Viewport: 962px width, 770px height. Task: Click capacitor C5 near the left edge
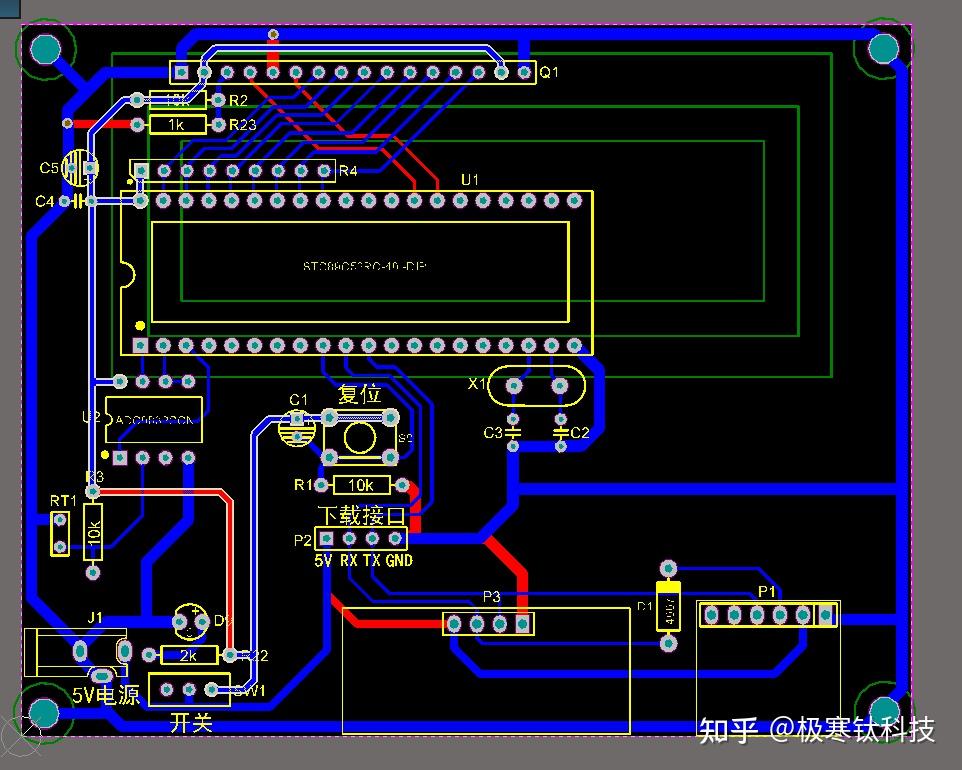pos(80,167)
